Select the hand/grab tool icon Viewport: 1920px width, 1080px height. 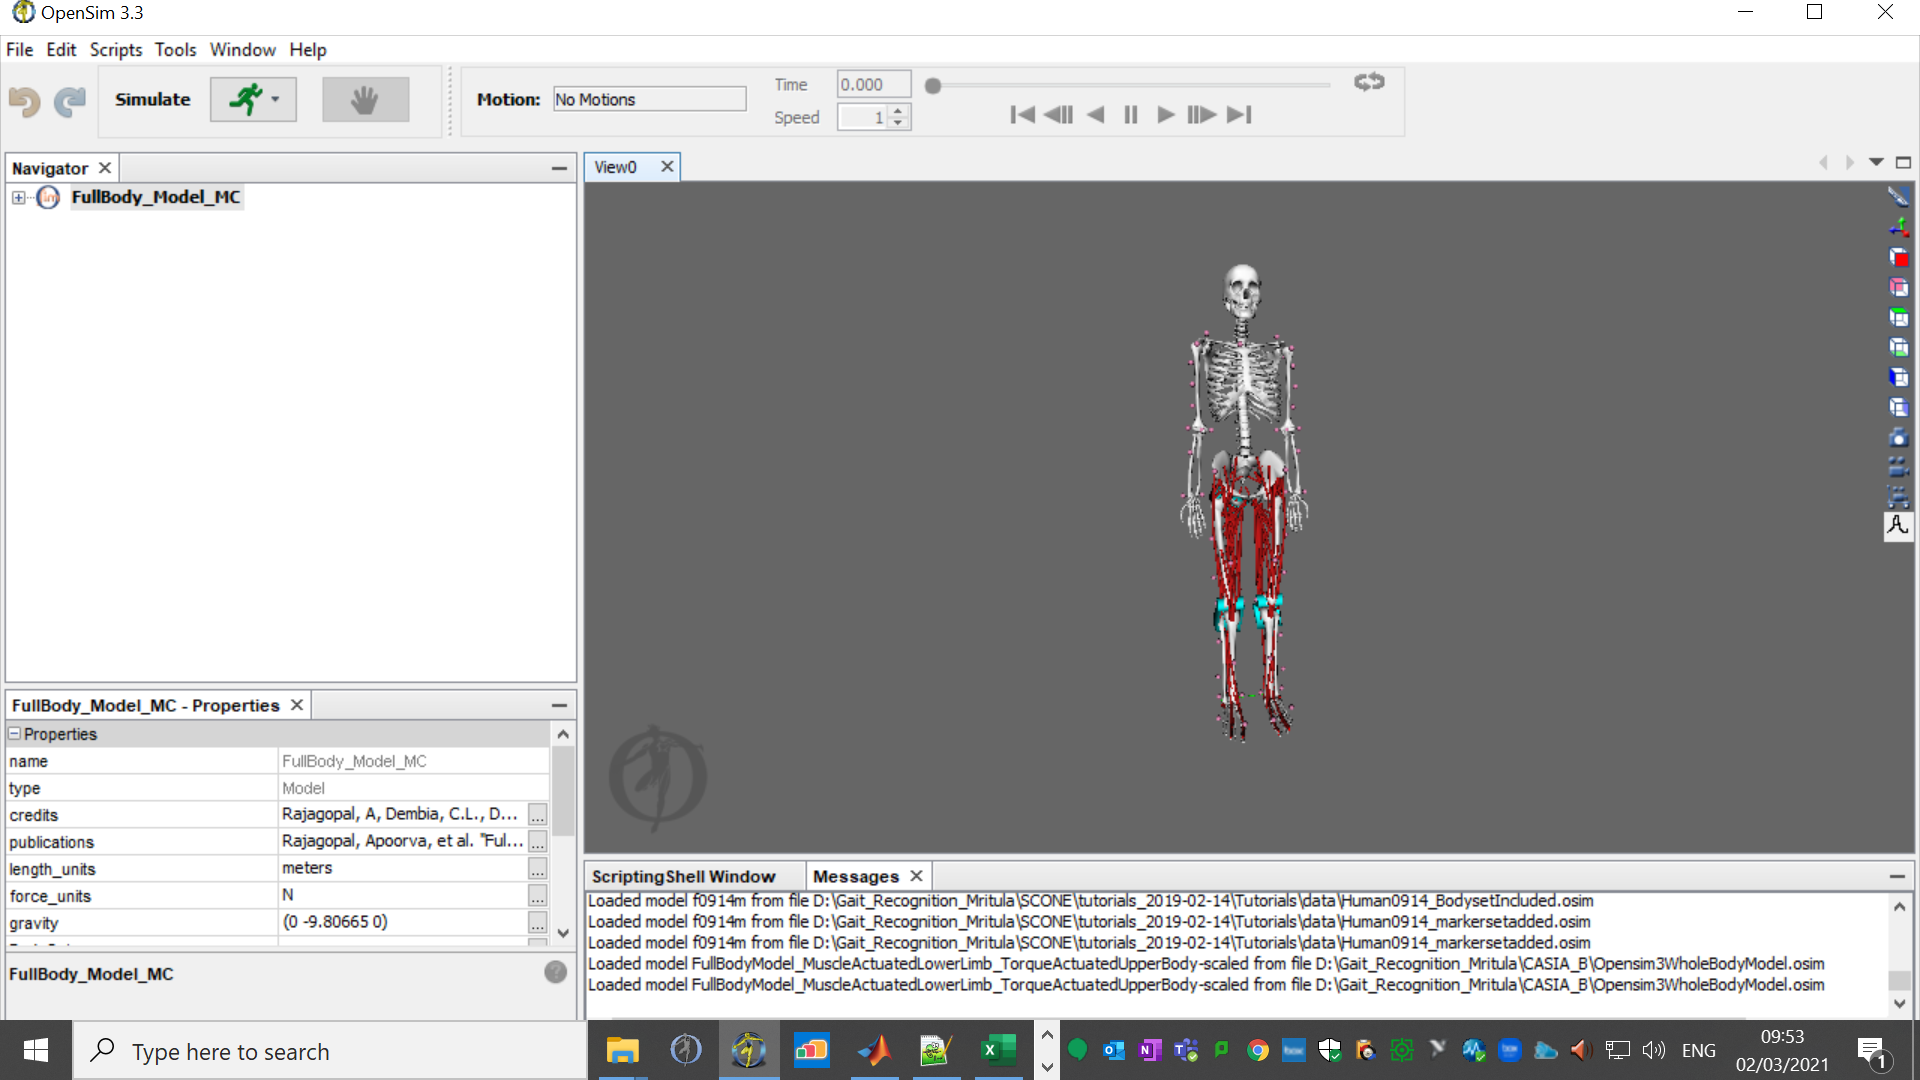click(x=365, y=99)
